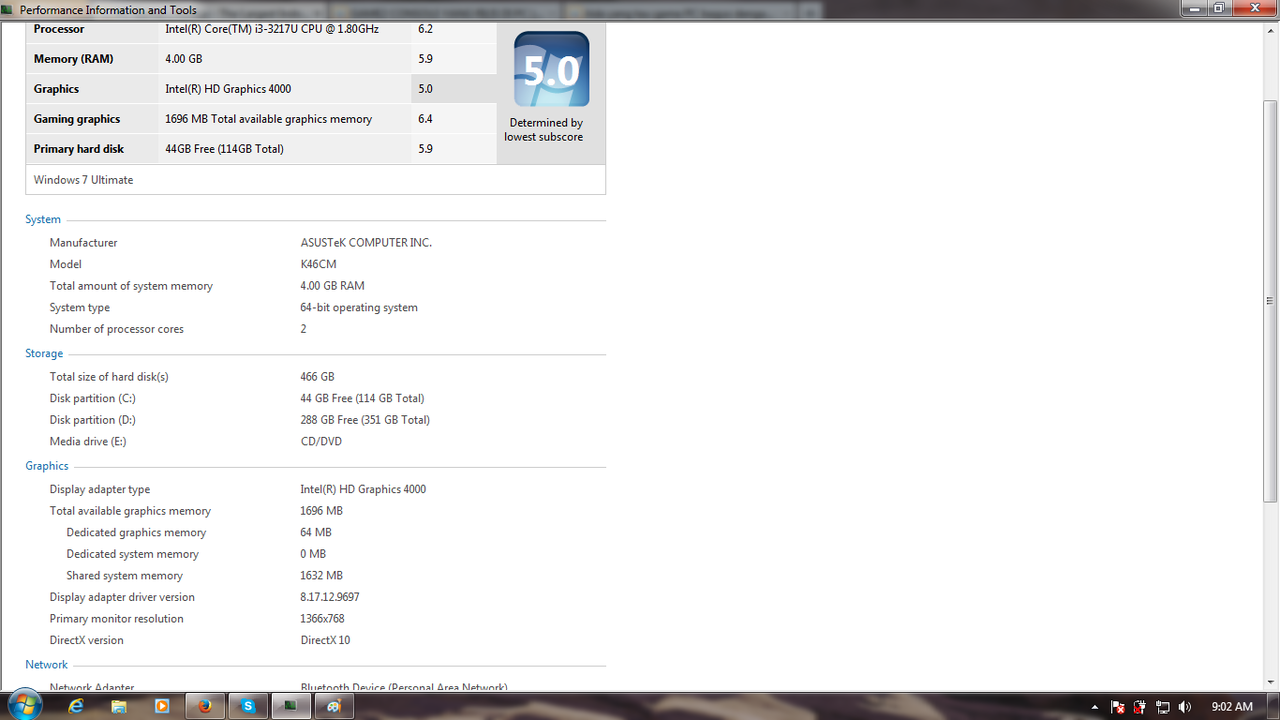1280x720 pixels.
Task: Launch Internet Explorer from the taskbar
Action: pyautogui.click(x=76, y=706)
